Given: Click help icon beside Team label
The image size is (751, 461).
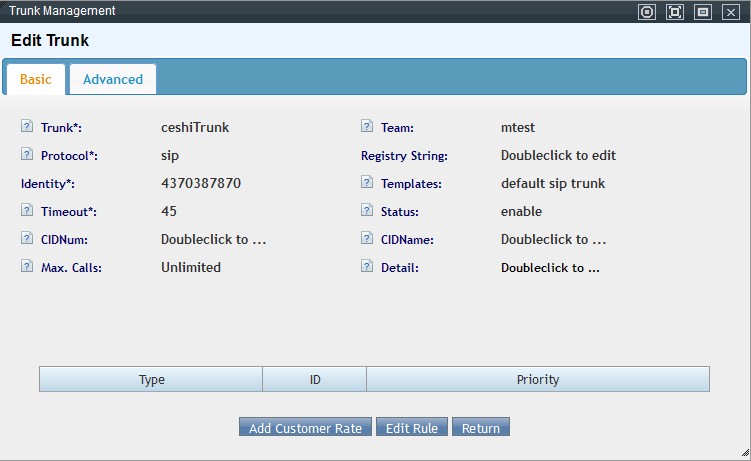Looking at the screenshot, I should tap(367, 128).
